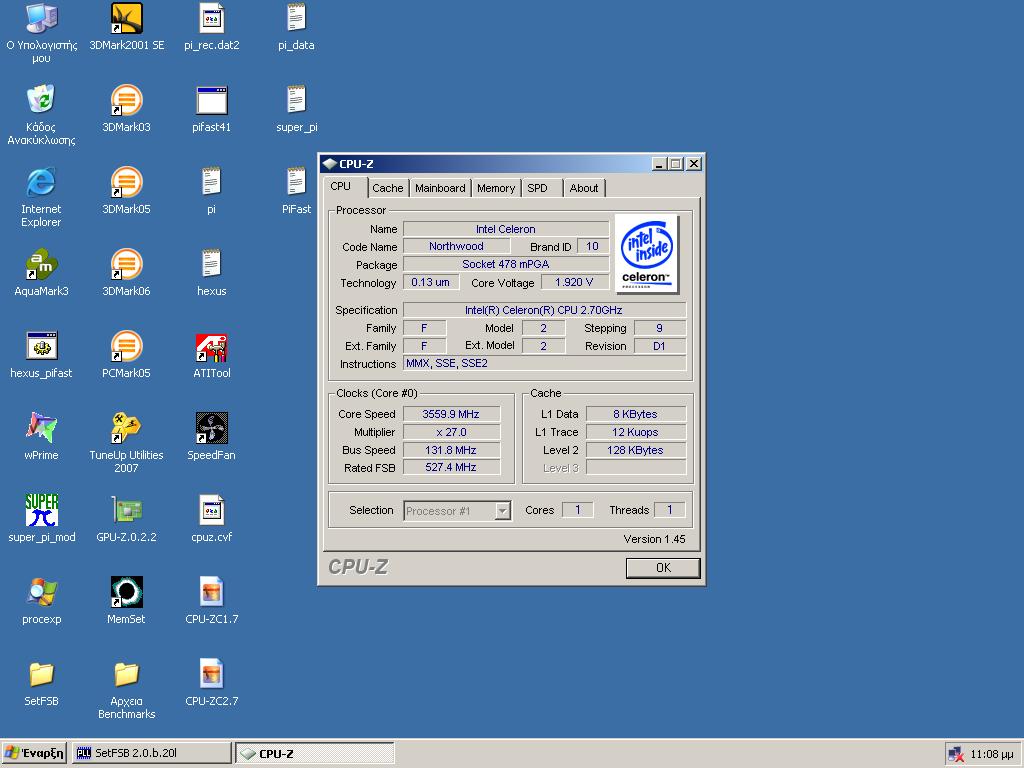Click CPU-Z taskbar button
1024x768 pixels.
coord(315,753)
